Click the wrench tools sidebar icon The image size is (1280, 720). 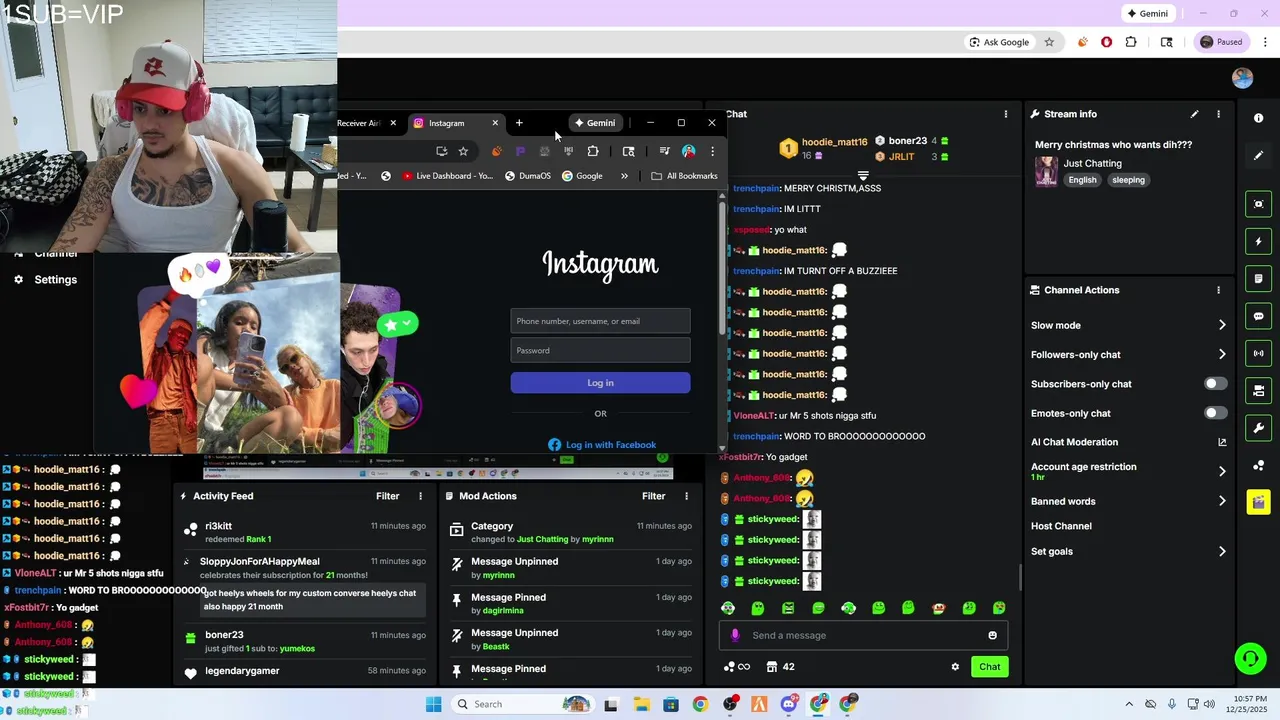tap(1258, 428)
